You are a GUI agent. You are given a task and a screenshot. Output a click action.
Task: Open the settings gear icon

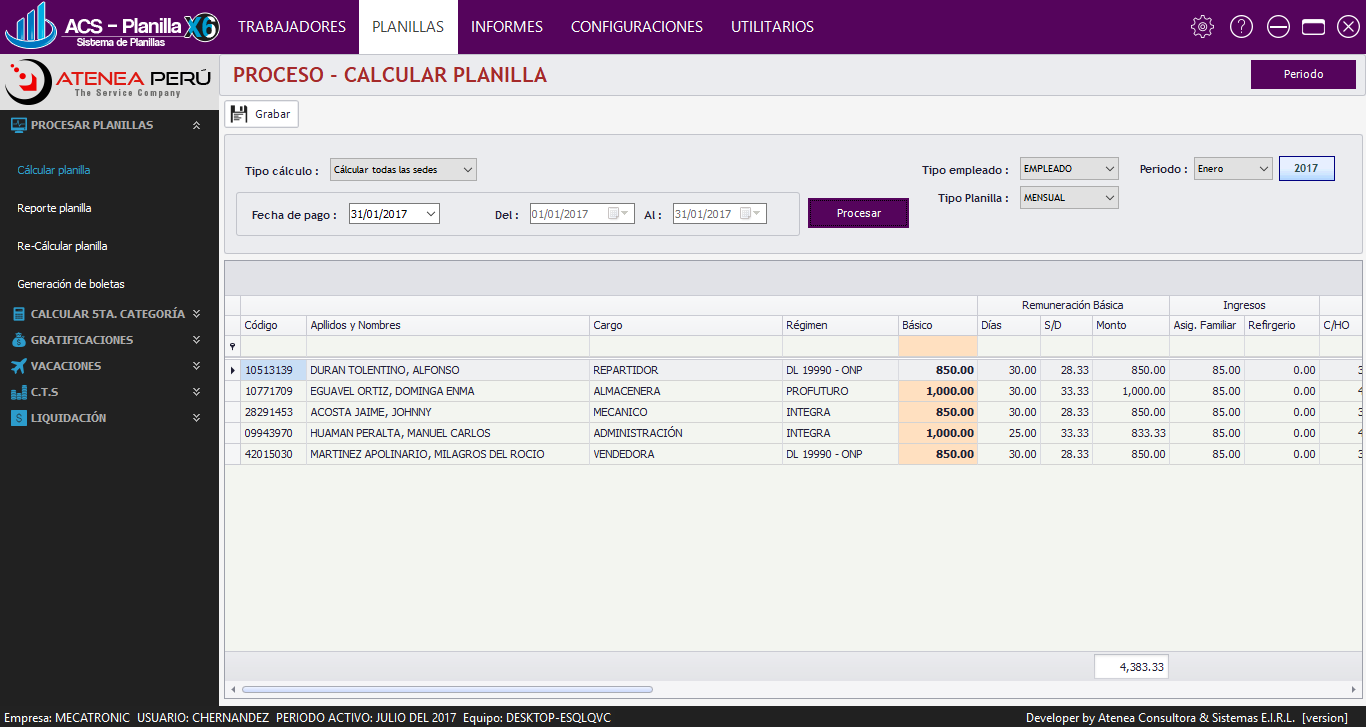[1202, 27]
